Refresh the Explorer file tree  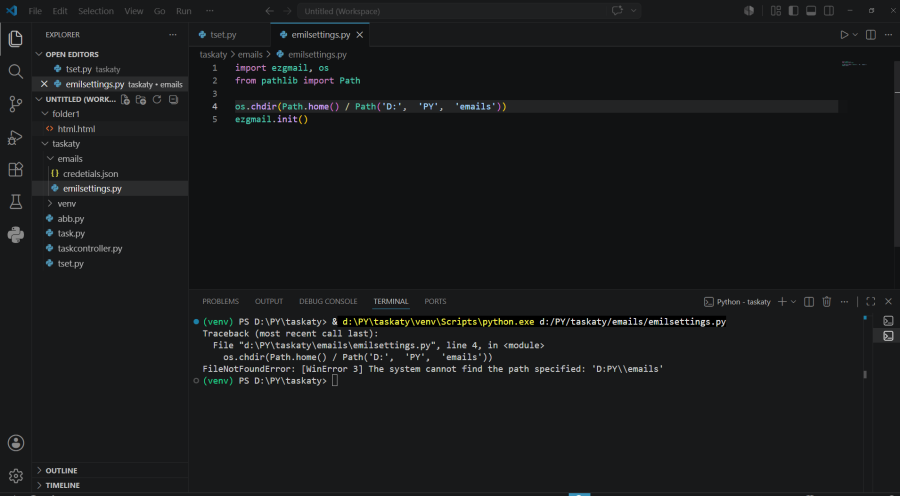[x=157, y=99]
